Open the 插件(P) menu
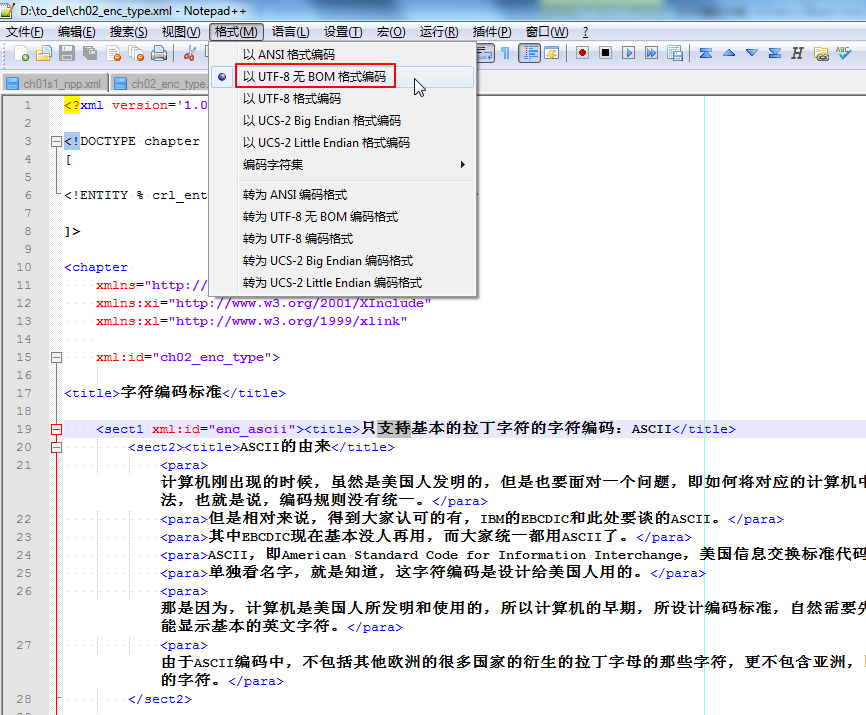This screenshot has width=866, height=715. pyautogui.click(x=492, y=32)
